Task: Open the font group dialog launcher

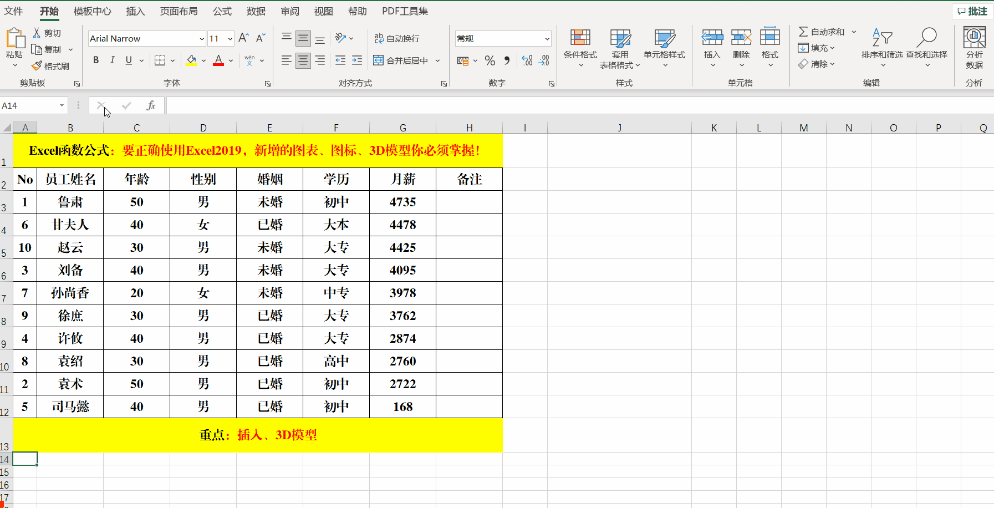Action: [267, 84]
